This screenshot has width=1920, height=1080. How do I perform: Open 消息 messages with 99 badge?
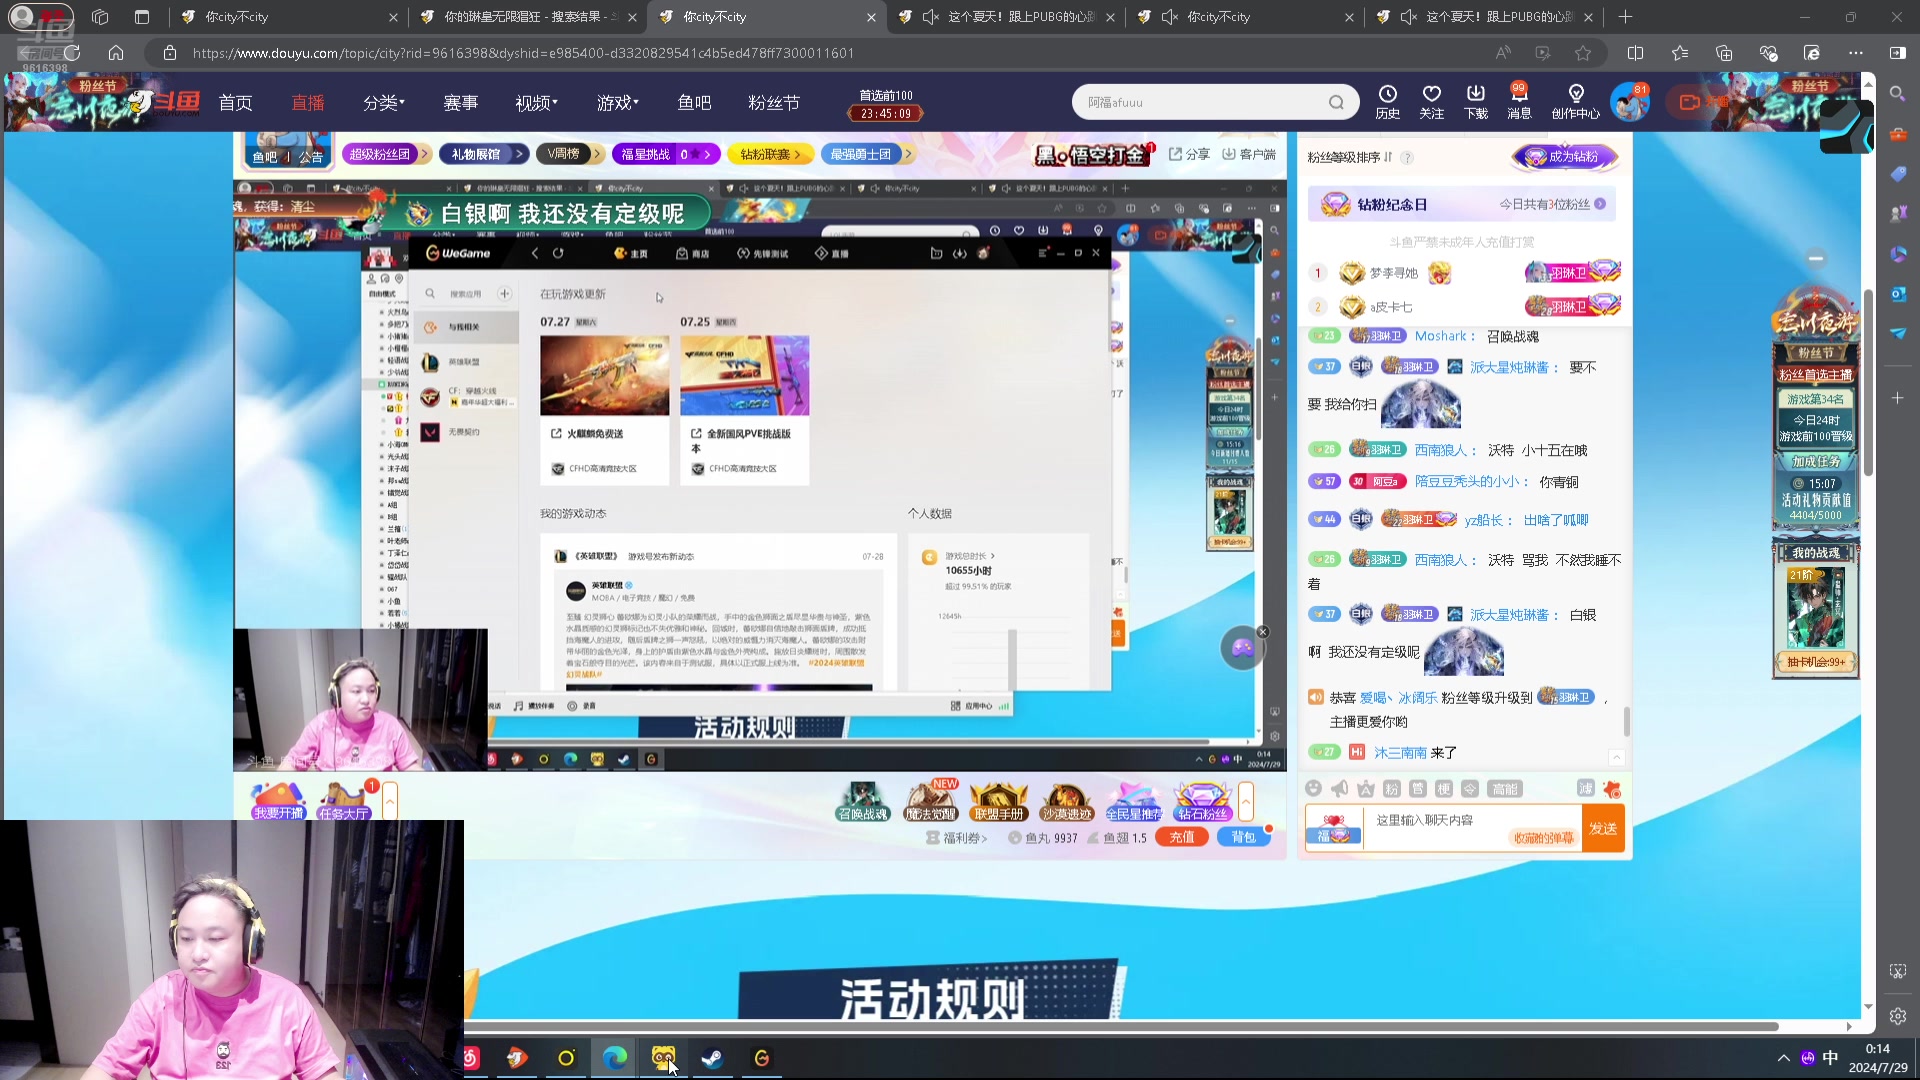[x=1519, y=101]
